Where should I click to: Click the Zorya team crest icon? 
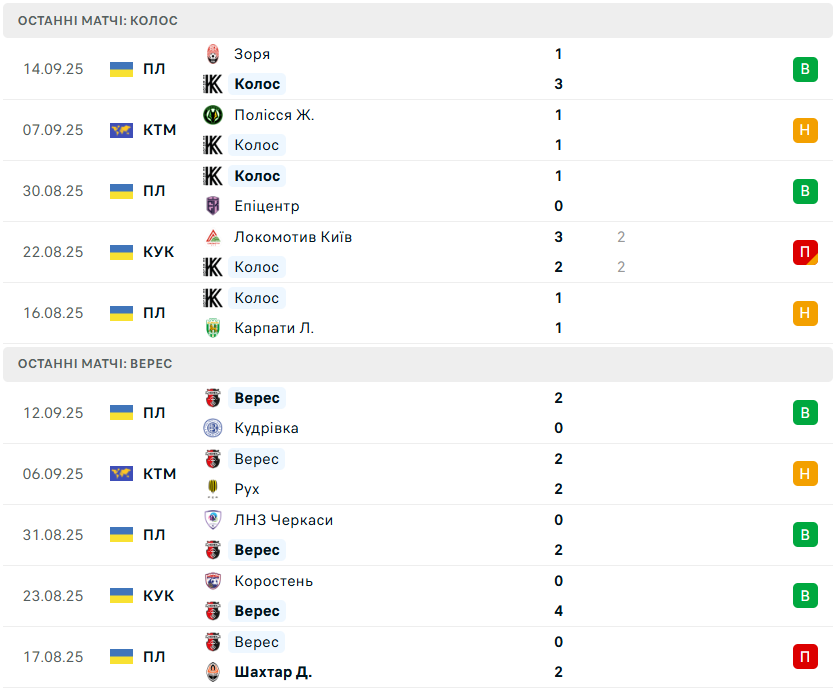click(212, 54)
